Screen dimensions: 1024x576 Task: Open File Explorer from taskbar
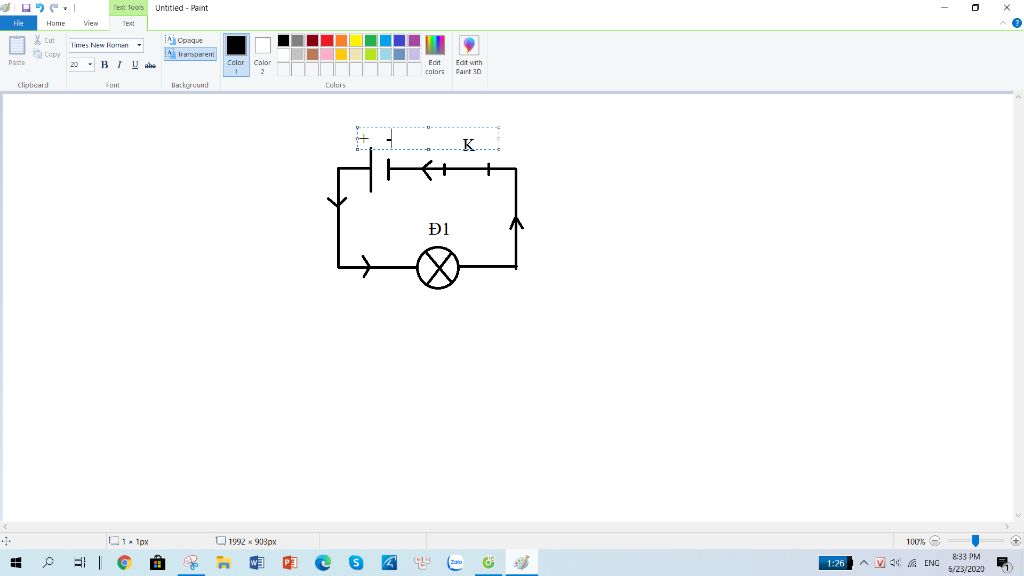click(223, 562)
